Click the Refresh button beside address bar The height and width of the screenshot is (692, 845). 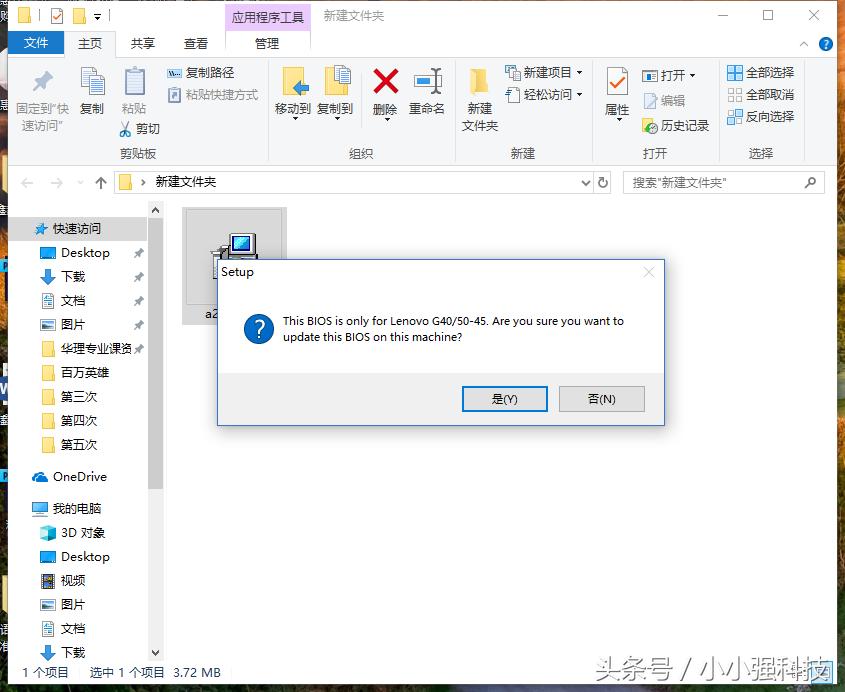click(603, 183)
